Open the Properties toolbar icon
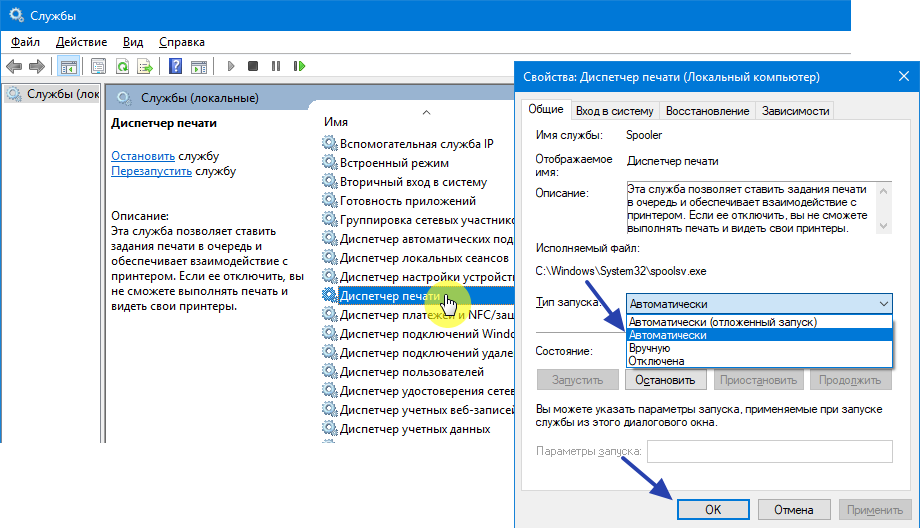The height and width of the screenshot is (528, 921). point(98,67)
